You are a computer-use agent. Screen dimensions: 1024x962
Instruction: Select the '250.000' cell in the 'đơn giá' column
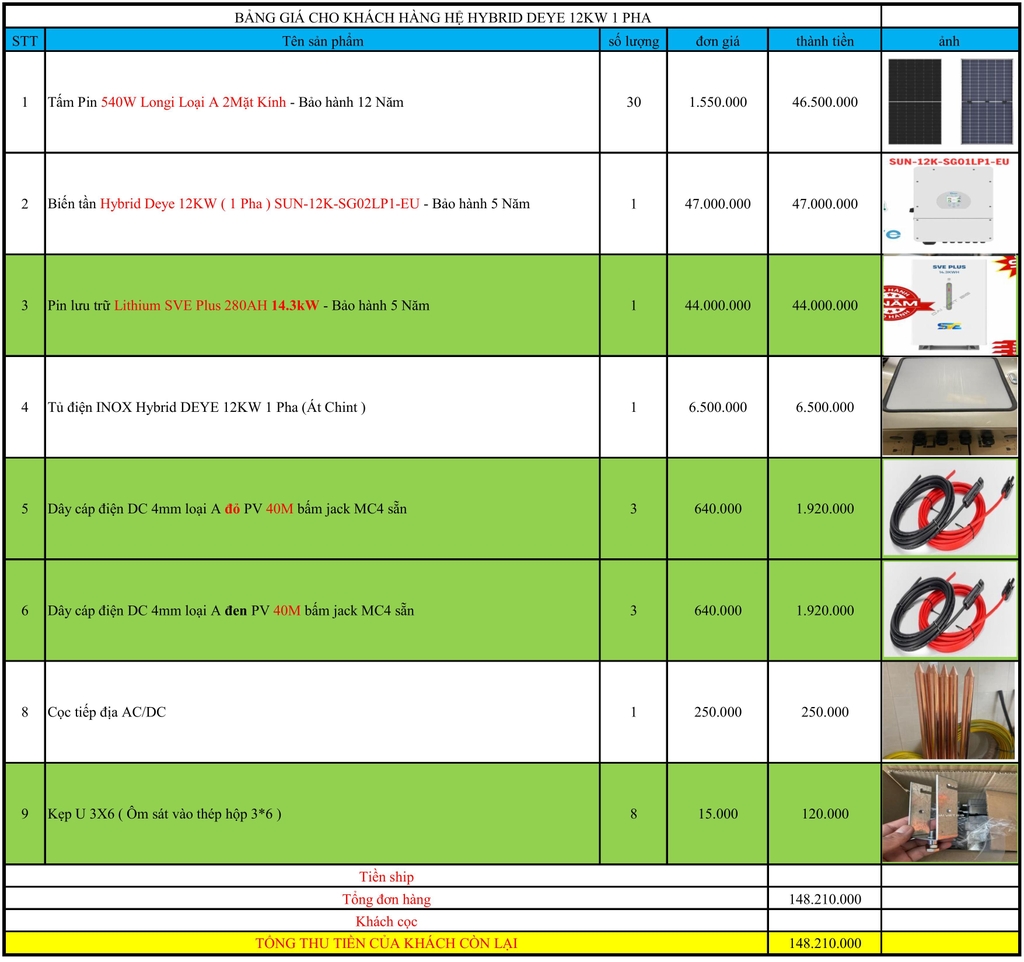(718, 712)
